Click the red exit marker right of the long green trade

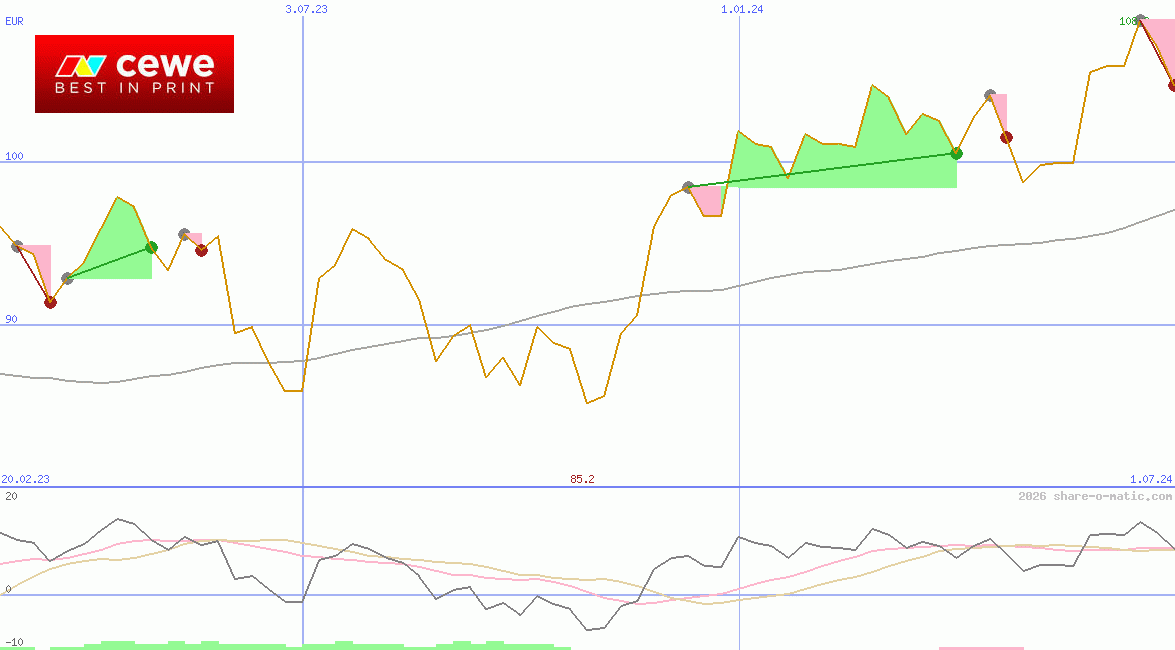1006,137
